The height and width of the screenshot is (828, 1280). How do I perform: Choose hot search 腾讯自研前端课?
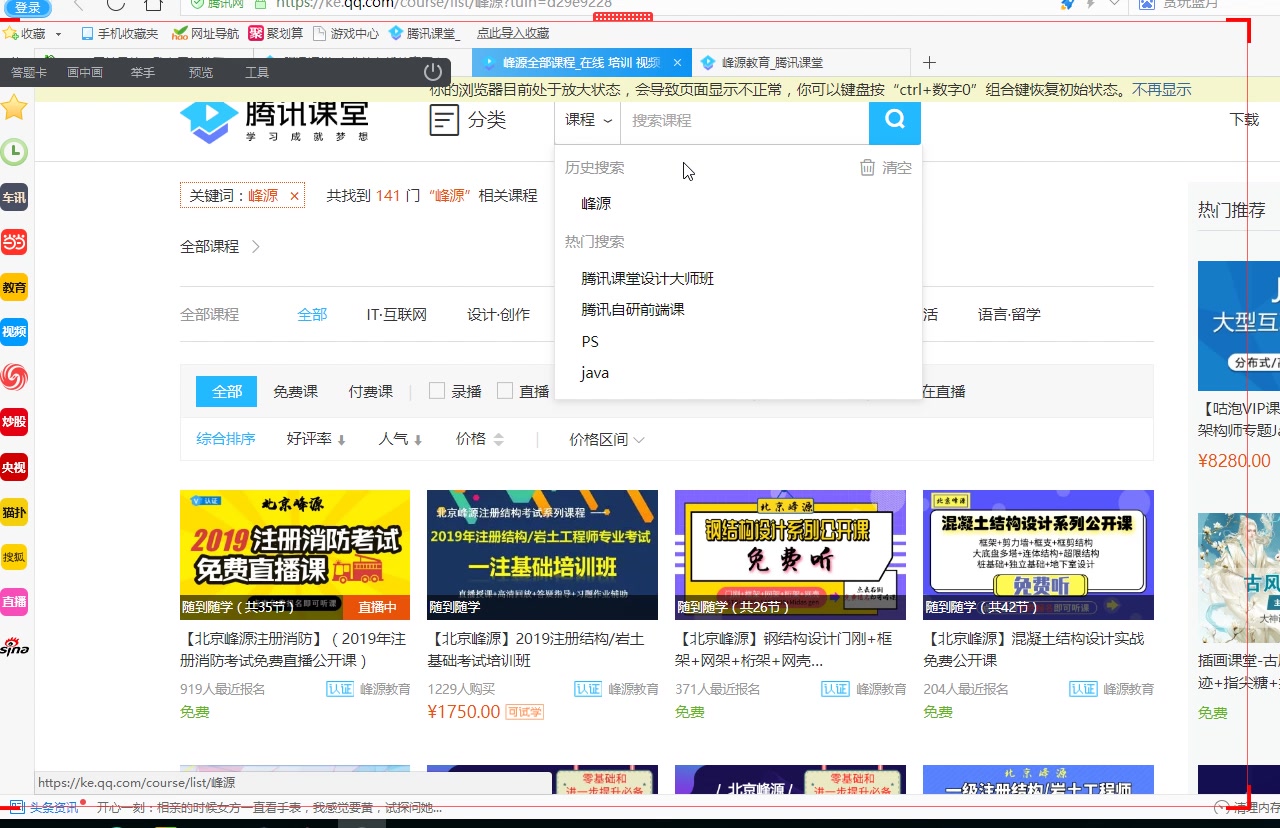point(633,310)
